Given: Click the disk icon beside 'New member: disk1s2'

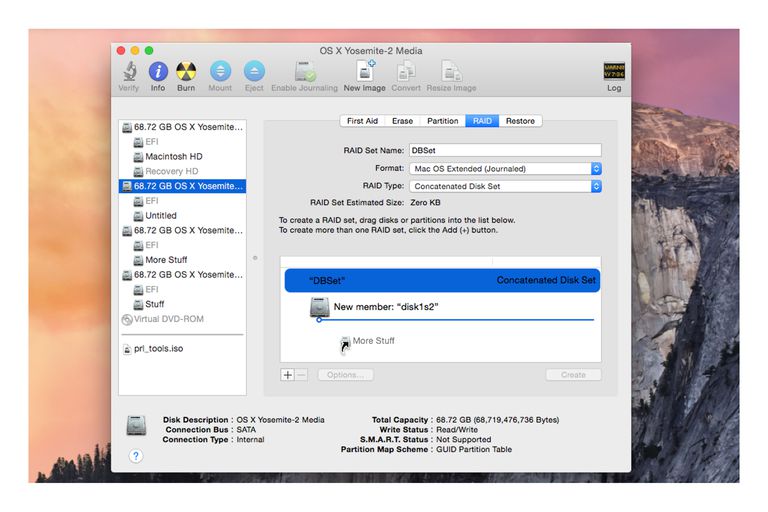Looking at the screenshot, I should [x=319, y=307].
